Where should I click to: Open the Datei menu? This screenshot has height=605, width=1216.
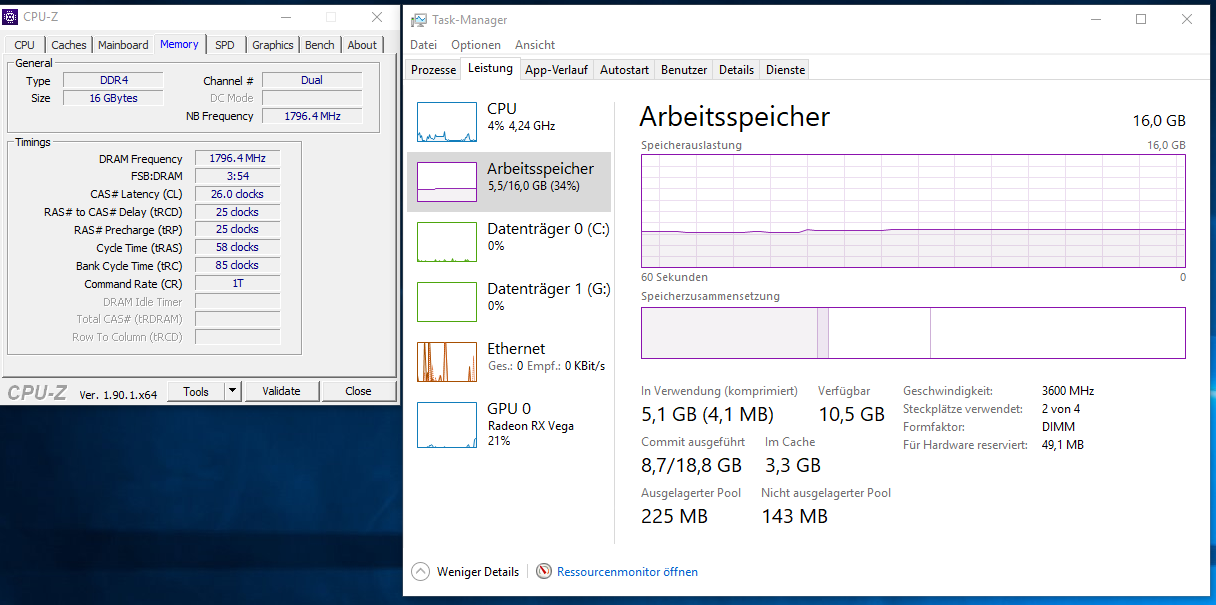click(423, 45)
